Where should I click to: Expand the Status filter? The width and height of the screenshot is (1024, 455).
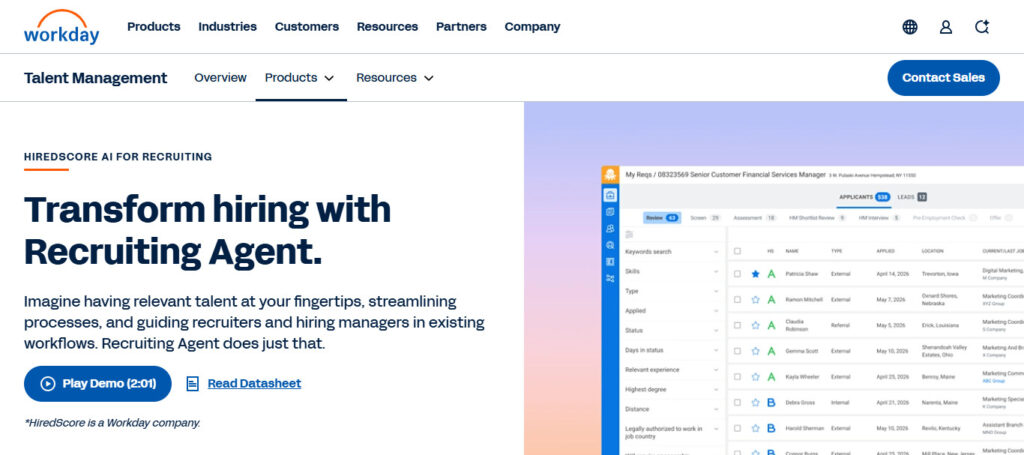(672, 330)
